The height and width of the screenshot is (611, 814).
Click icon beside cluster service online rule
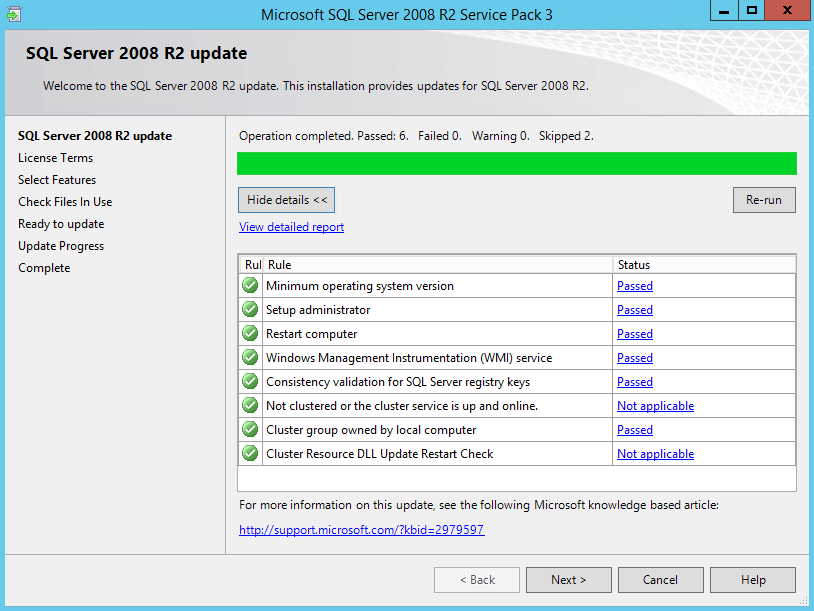click(249, 405)
